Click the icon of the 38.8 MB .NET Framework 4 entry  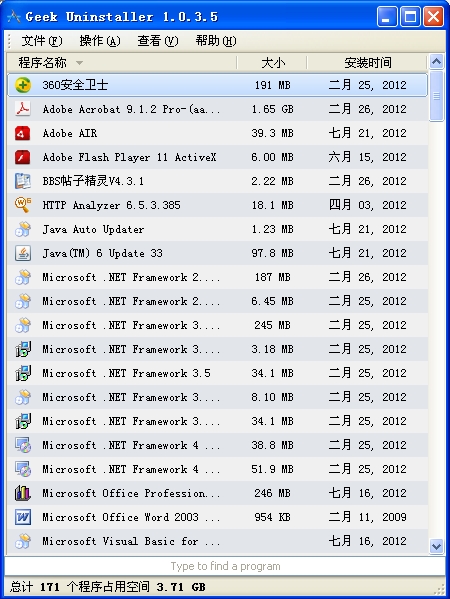[23, 445]
